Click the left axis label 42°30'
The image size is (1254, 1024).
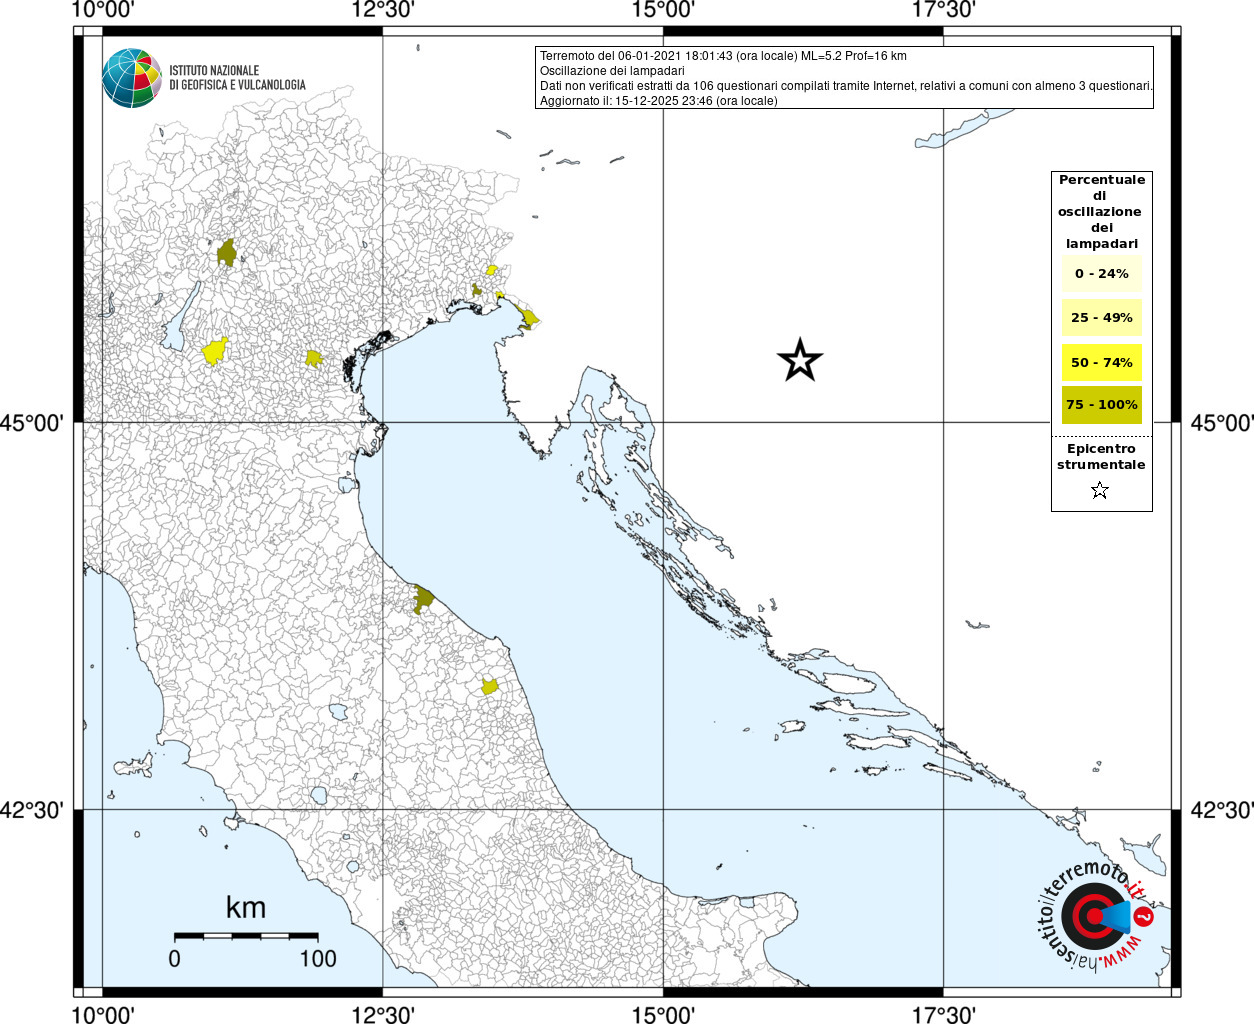pos(32,810)
